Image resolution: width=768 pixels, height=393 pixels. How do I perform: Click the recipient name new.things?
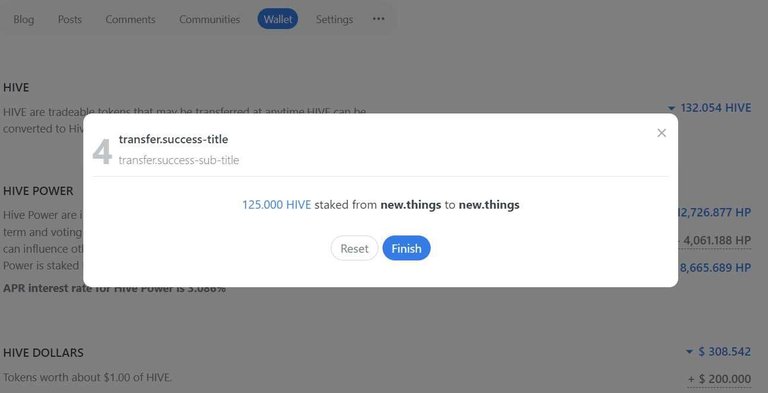coord(489,205)
